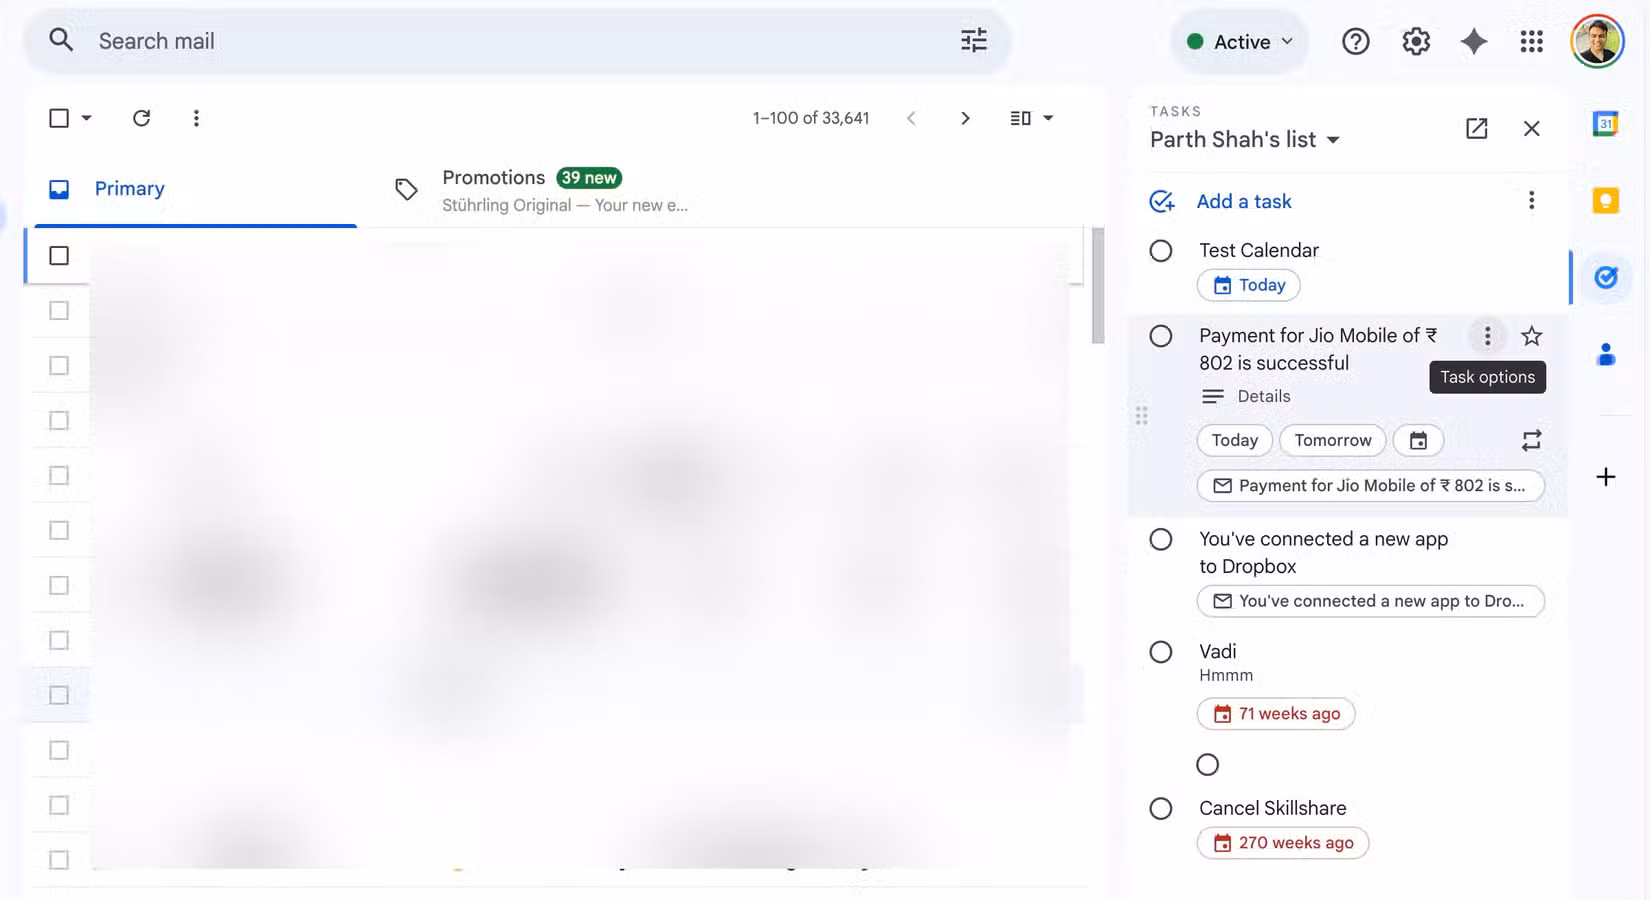This screenshot has height=900, width=1650.
Task: Star the Jio Mobile payment task
Action: [1531, 336]
